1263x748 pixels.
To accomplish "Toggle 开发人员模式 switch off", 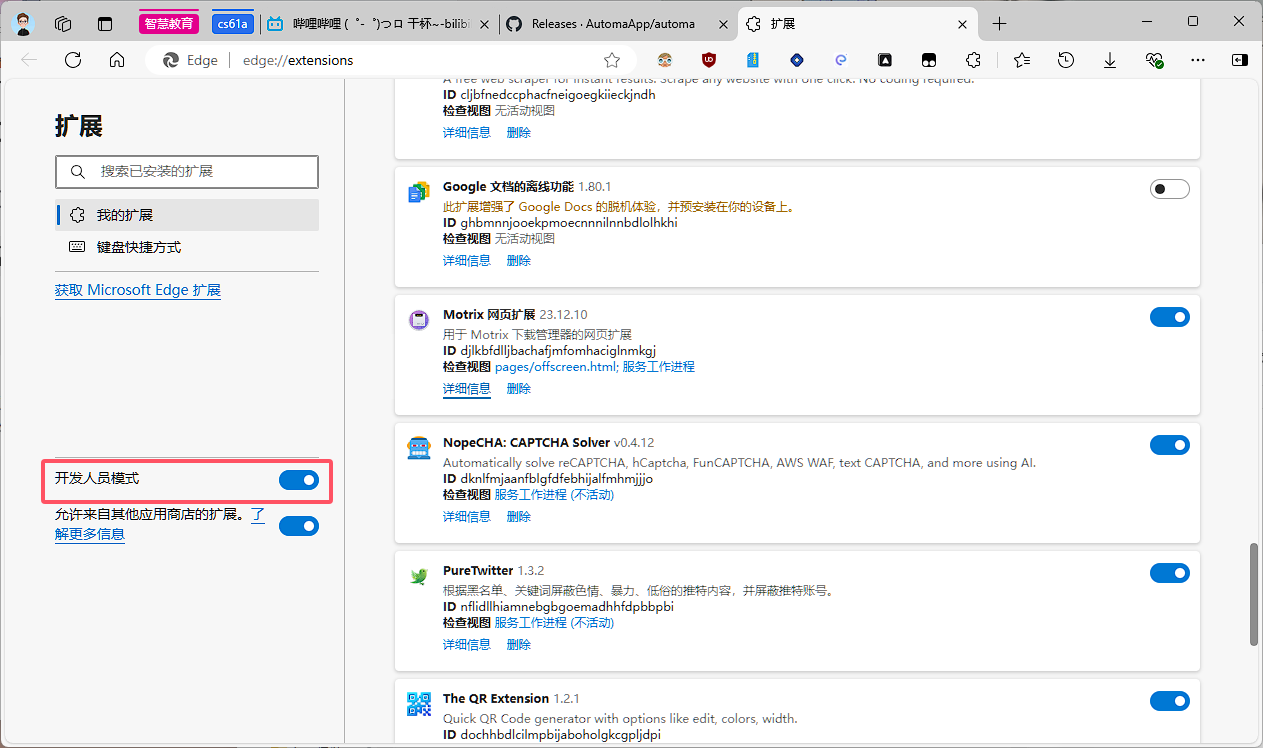I will 299,481.
